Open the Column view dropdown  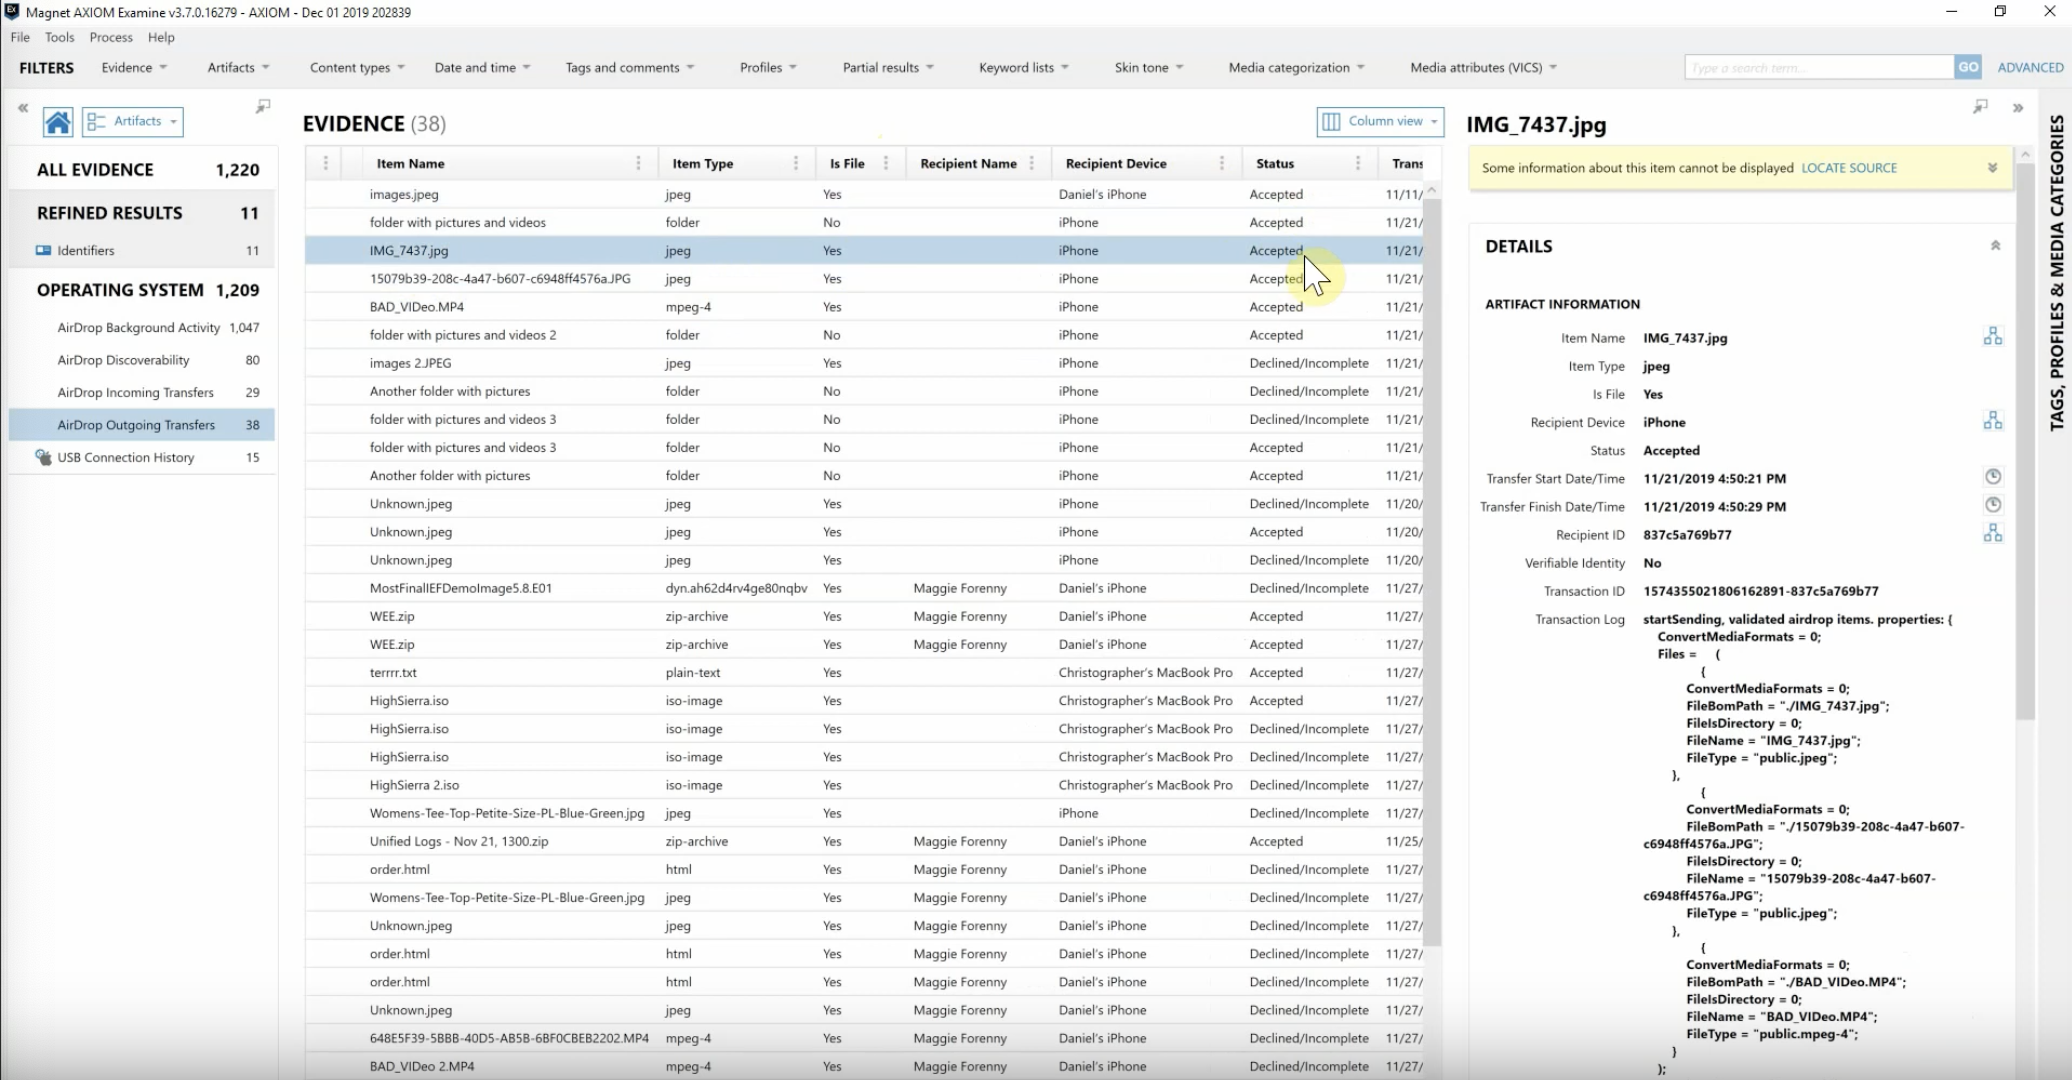[1380, 121]
